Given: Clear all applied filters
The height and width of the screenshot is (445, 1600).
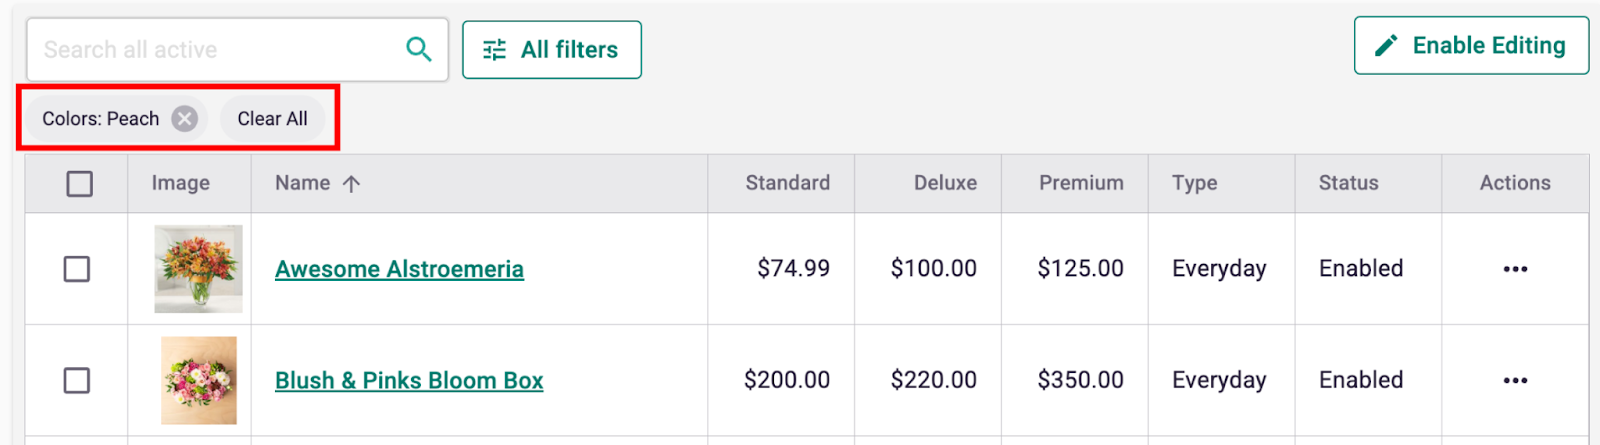Looking at the screenshot, I should click(x=272, y=119).
